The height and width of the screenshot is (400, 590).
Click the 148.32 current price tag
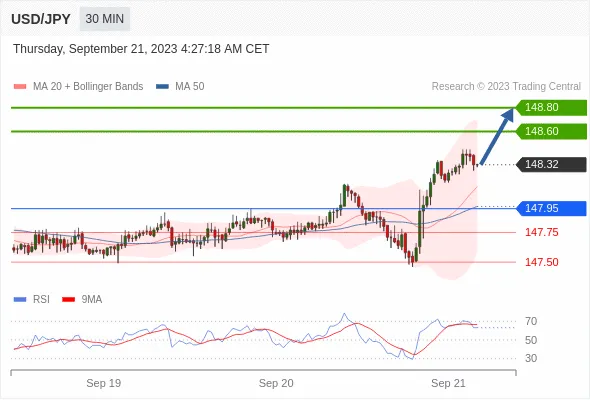[x=551, y=164]
